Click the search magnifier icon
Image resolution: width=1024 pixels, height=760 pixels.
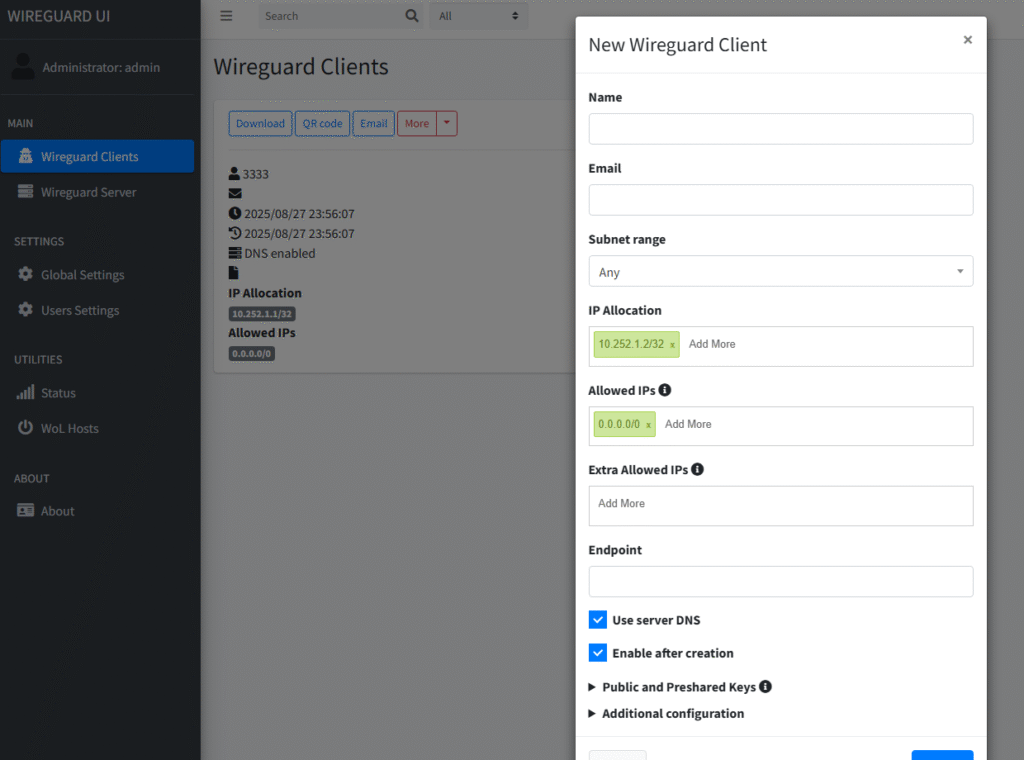click(412, 16)
